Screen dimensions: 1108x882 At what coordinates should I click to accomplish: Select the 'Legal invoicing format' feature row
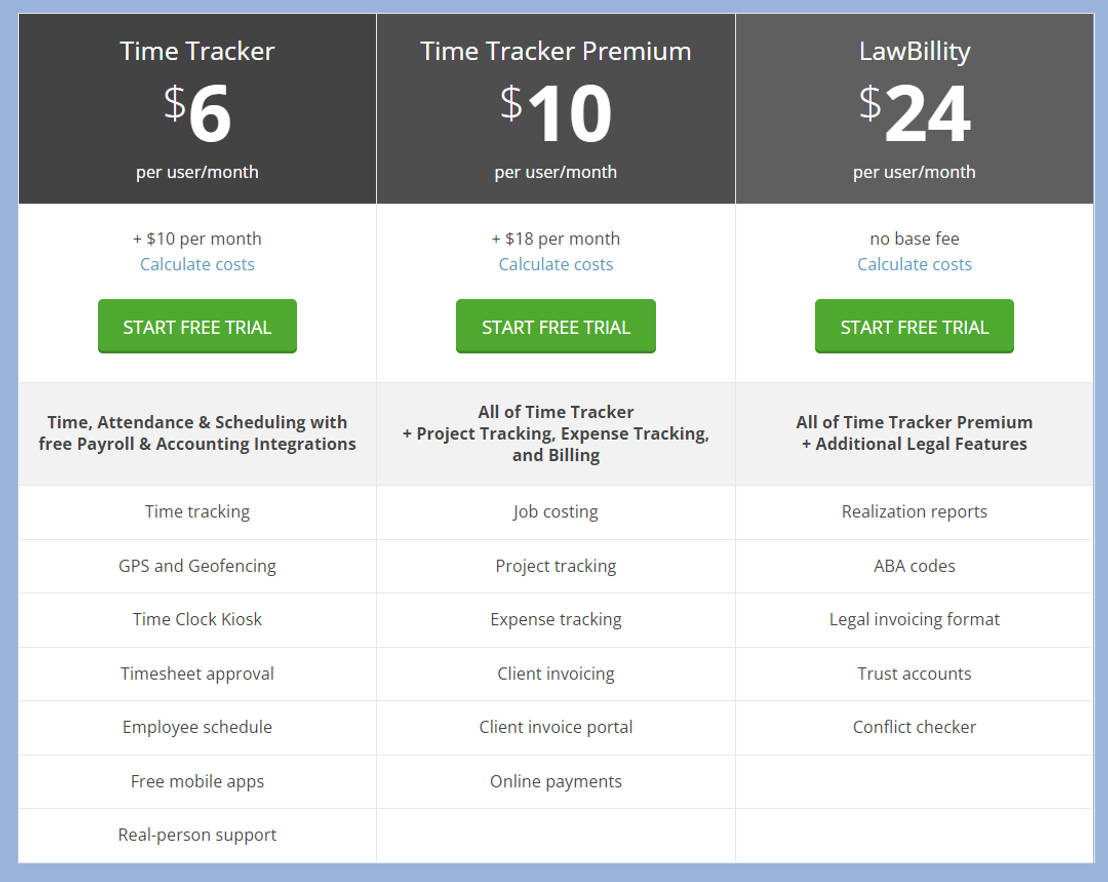pyautogui.click(x=914, y=620)
